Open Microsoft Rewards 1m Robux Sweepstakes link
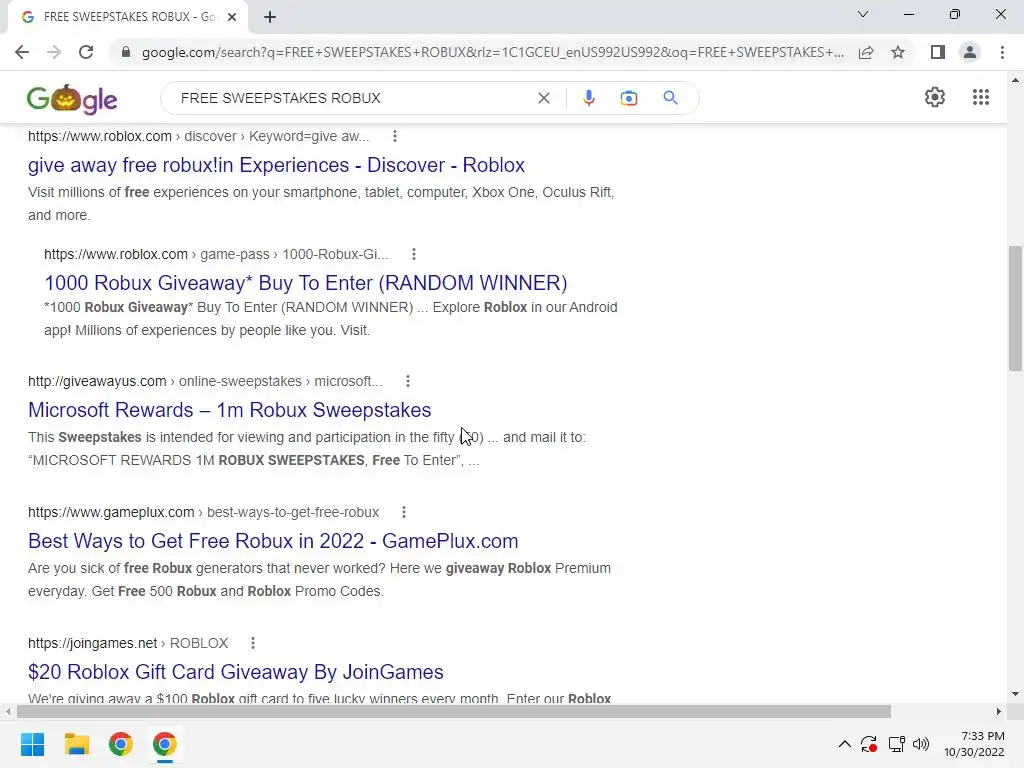The image size is (1024, 768). pyautogui.click(x=230, y=410)
